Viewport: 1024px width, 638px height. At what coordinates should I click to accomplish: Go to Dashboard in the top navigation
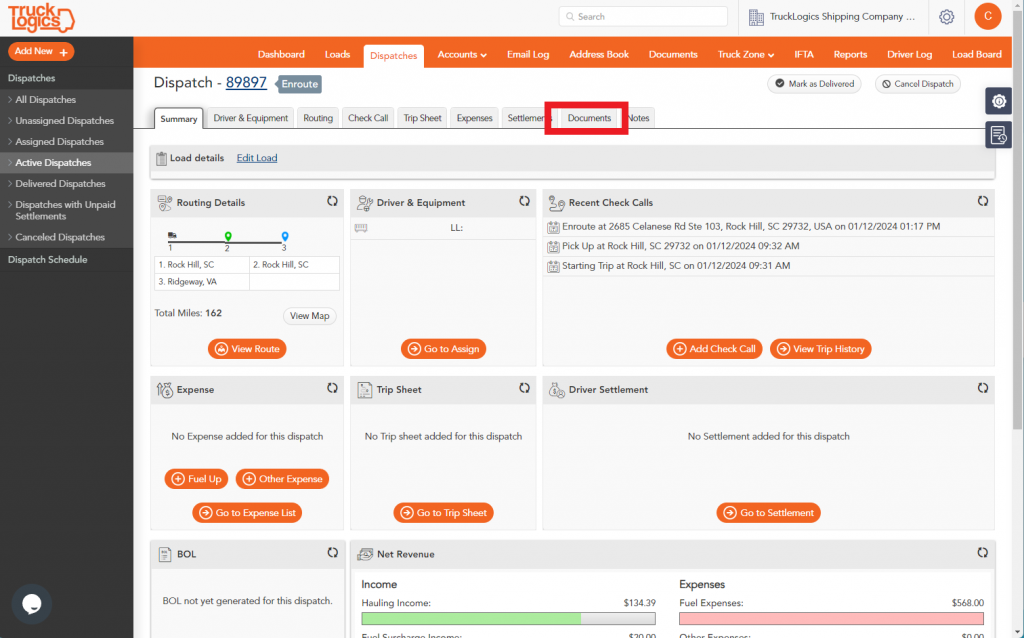(x=281, y=55)
